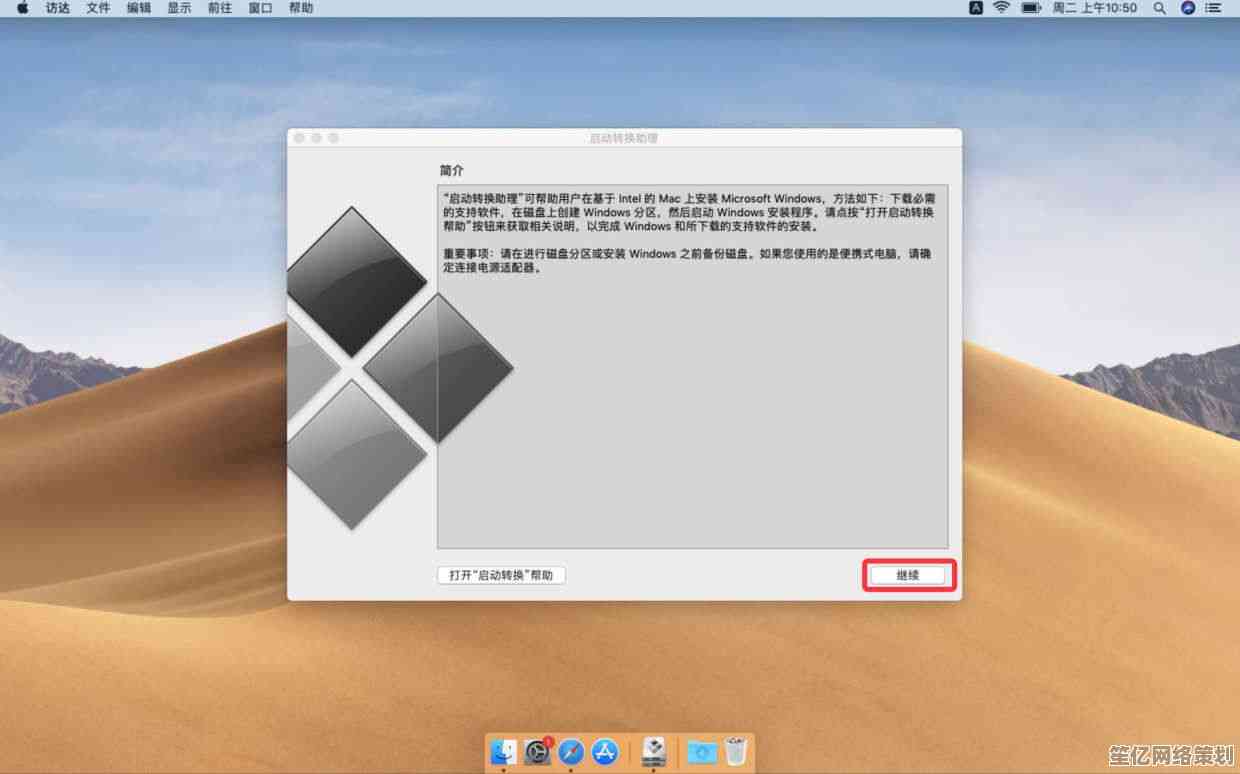
Task: Open Finder from the dock
Action: [503, 751]
